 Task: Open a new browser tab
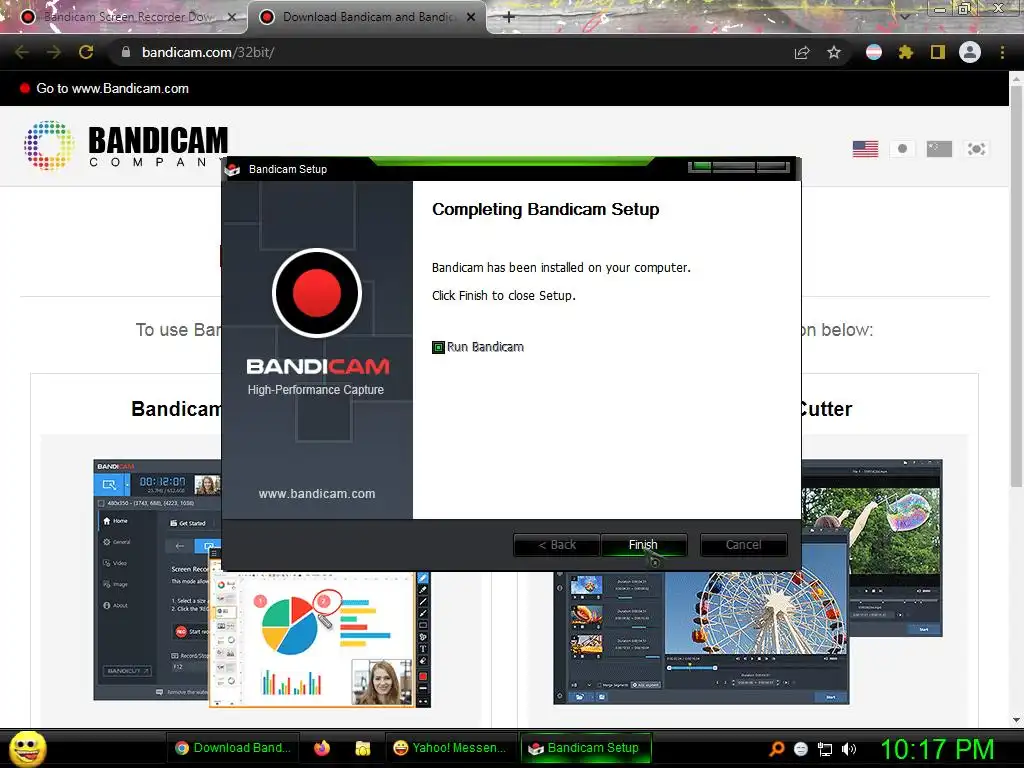(509, 18)
